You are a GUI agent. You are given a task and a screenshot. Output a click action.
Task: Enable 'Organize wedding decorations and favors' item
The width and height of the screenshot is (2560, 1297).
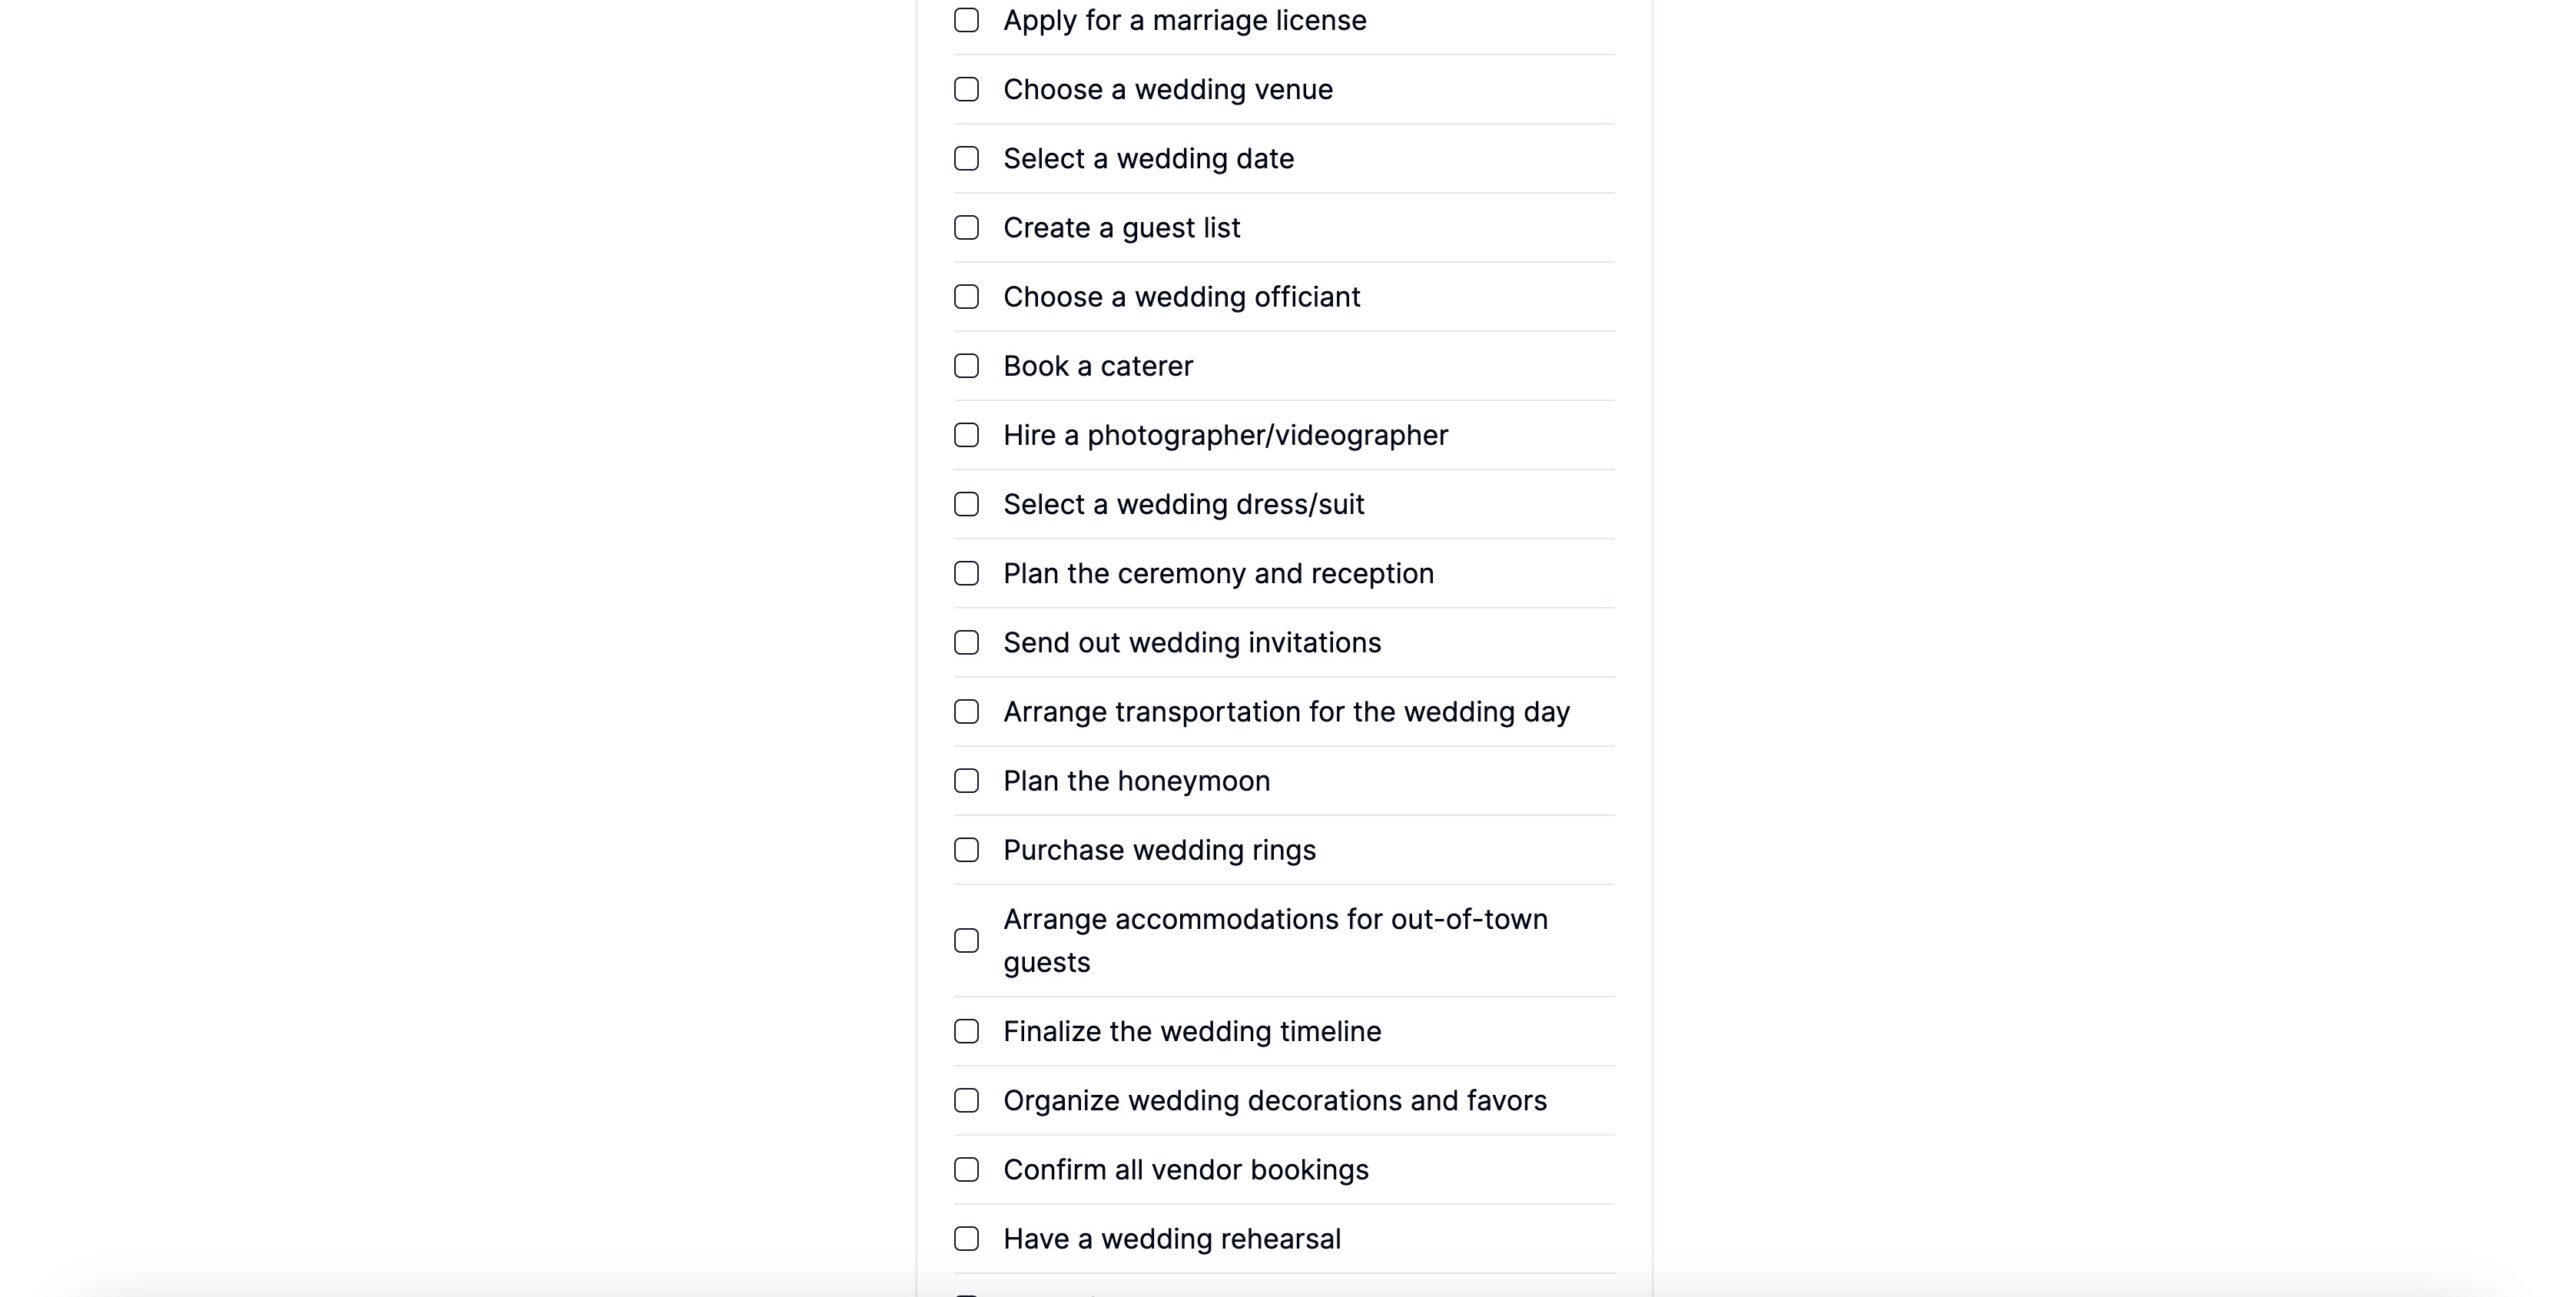tap(966, 1100)
